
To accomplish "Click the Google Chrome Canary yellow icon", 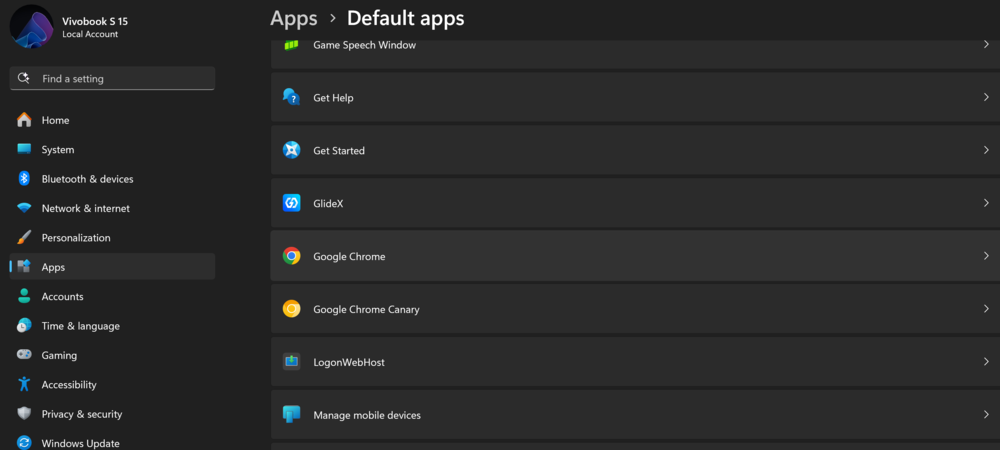I will [291, 309].
